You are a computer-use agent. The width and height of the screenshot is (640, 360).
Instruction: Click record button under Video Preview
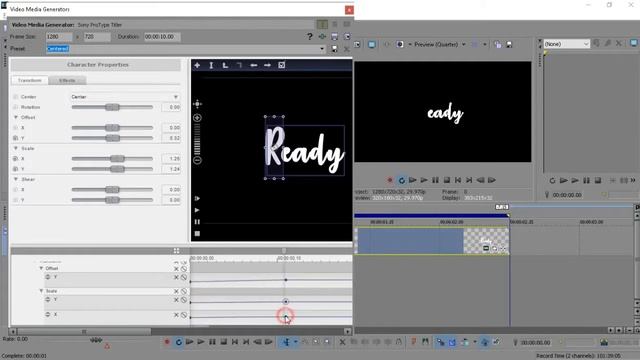coord(390,180)
